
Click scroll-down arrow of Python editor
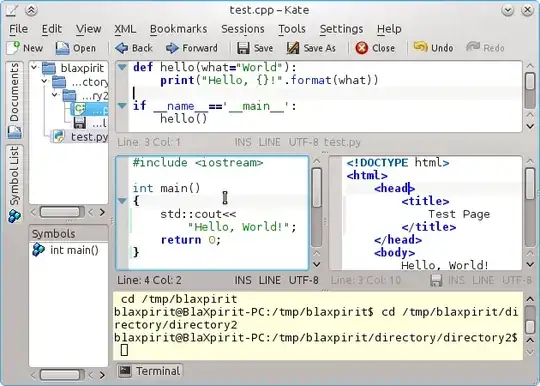click(530, 126)
